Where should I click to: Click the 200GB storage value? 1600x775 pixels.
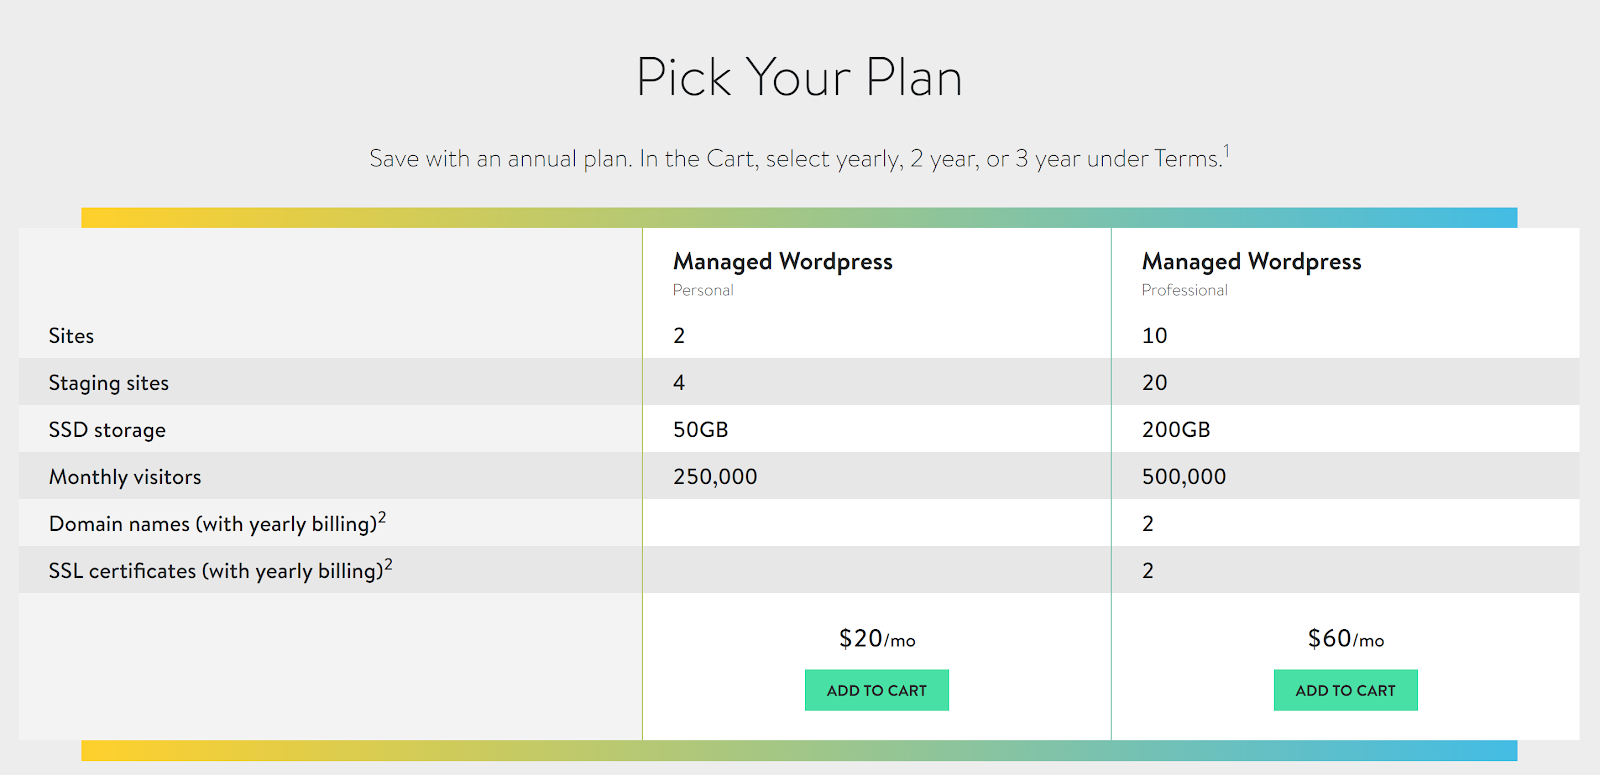(x=1176, y=430)
